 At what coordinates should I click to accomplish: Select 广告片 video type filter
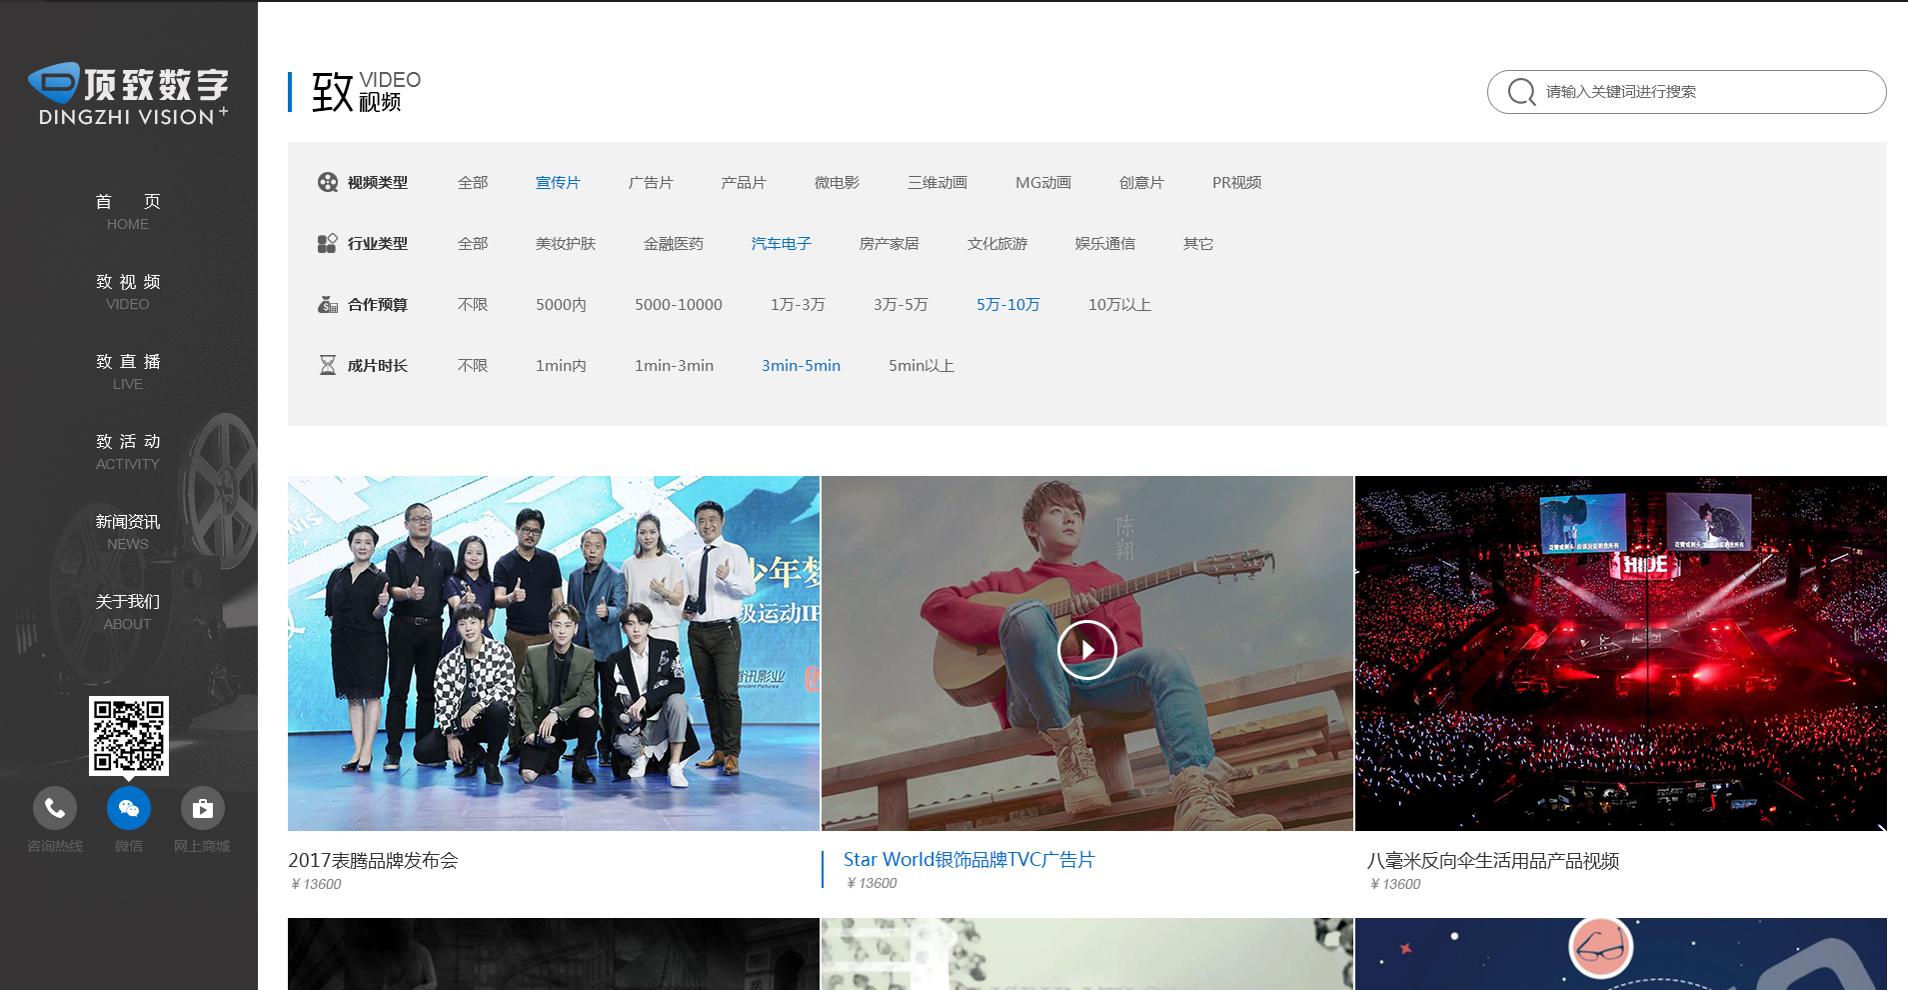650,183
